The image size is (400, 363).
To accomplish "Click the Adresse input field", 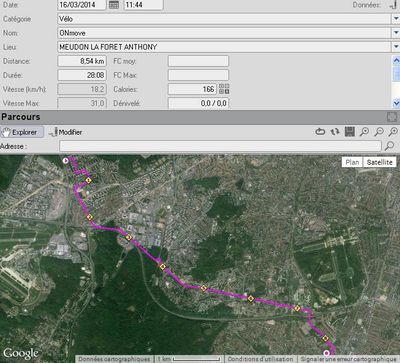I will pos(220,146).
